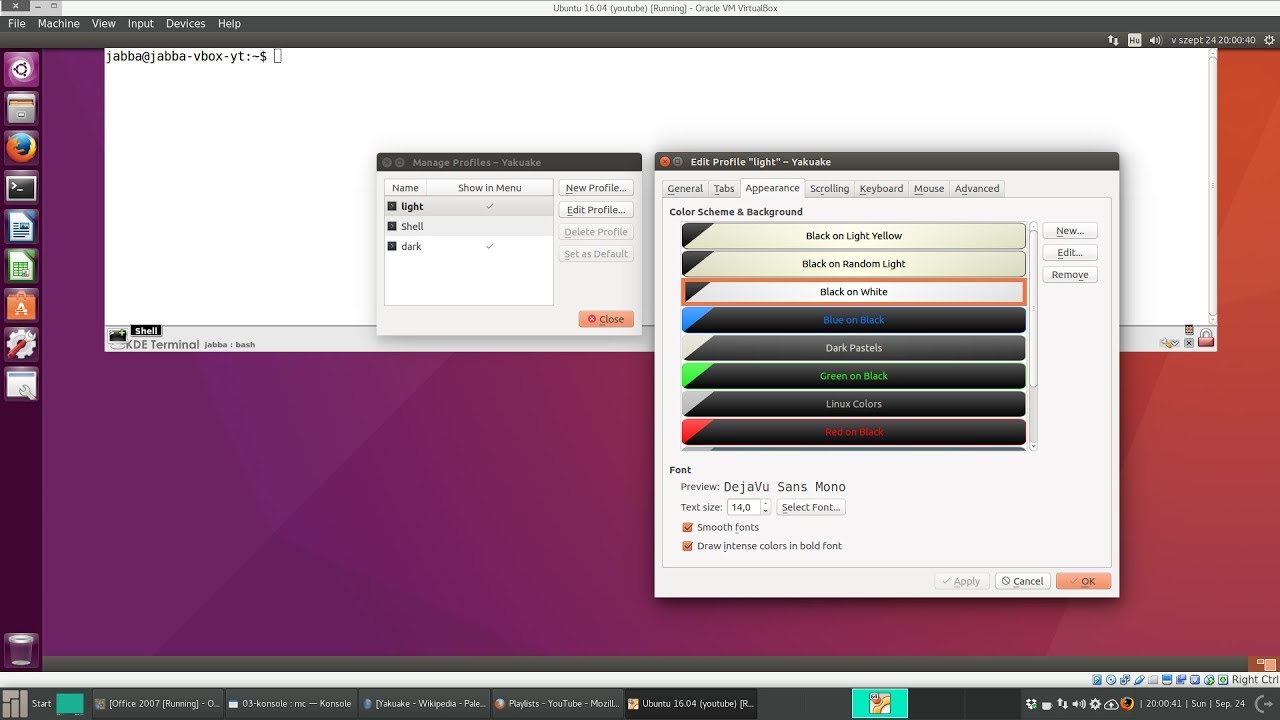Toggle Draw intense colors in bold font
The width and height of the screenshot is (1280, 720).
click(687, 546)
